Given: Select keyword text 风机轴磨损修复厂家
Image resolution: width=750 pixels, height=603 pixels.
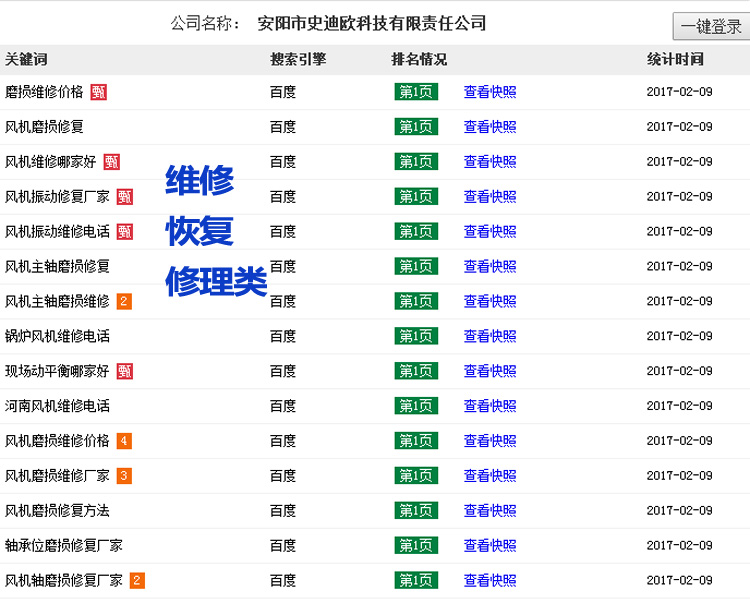Looking at the screenshot, I should pos(64,581).
